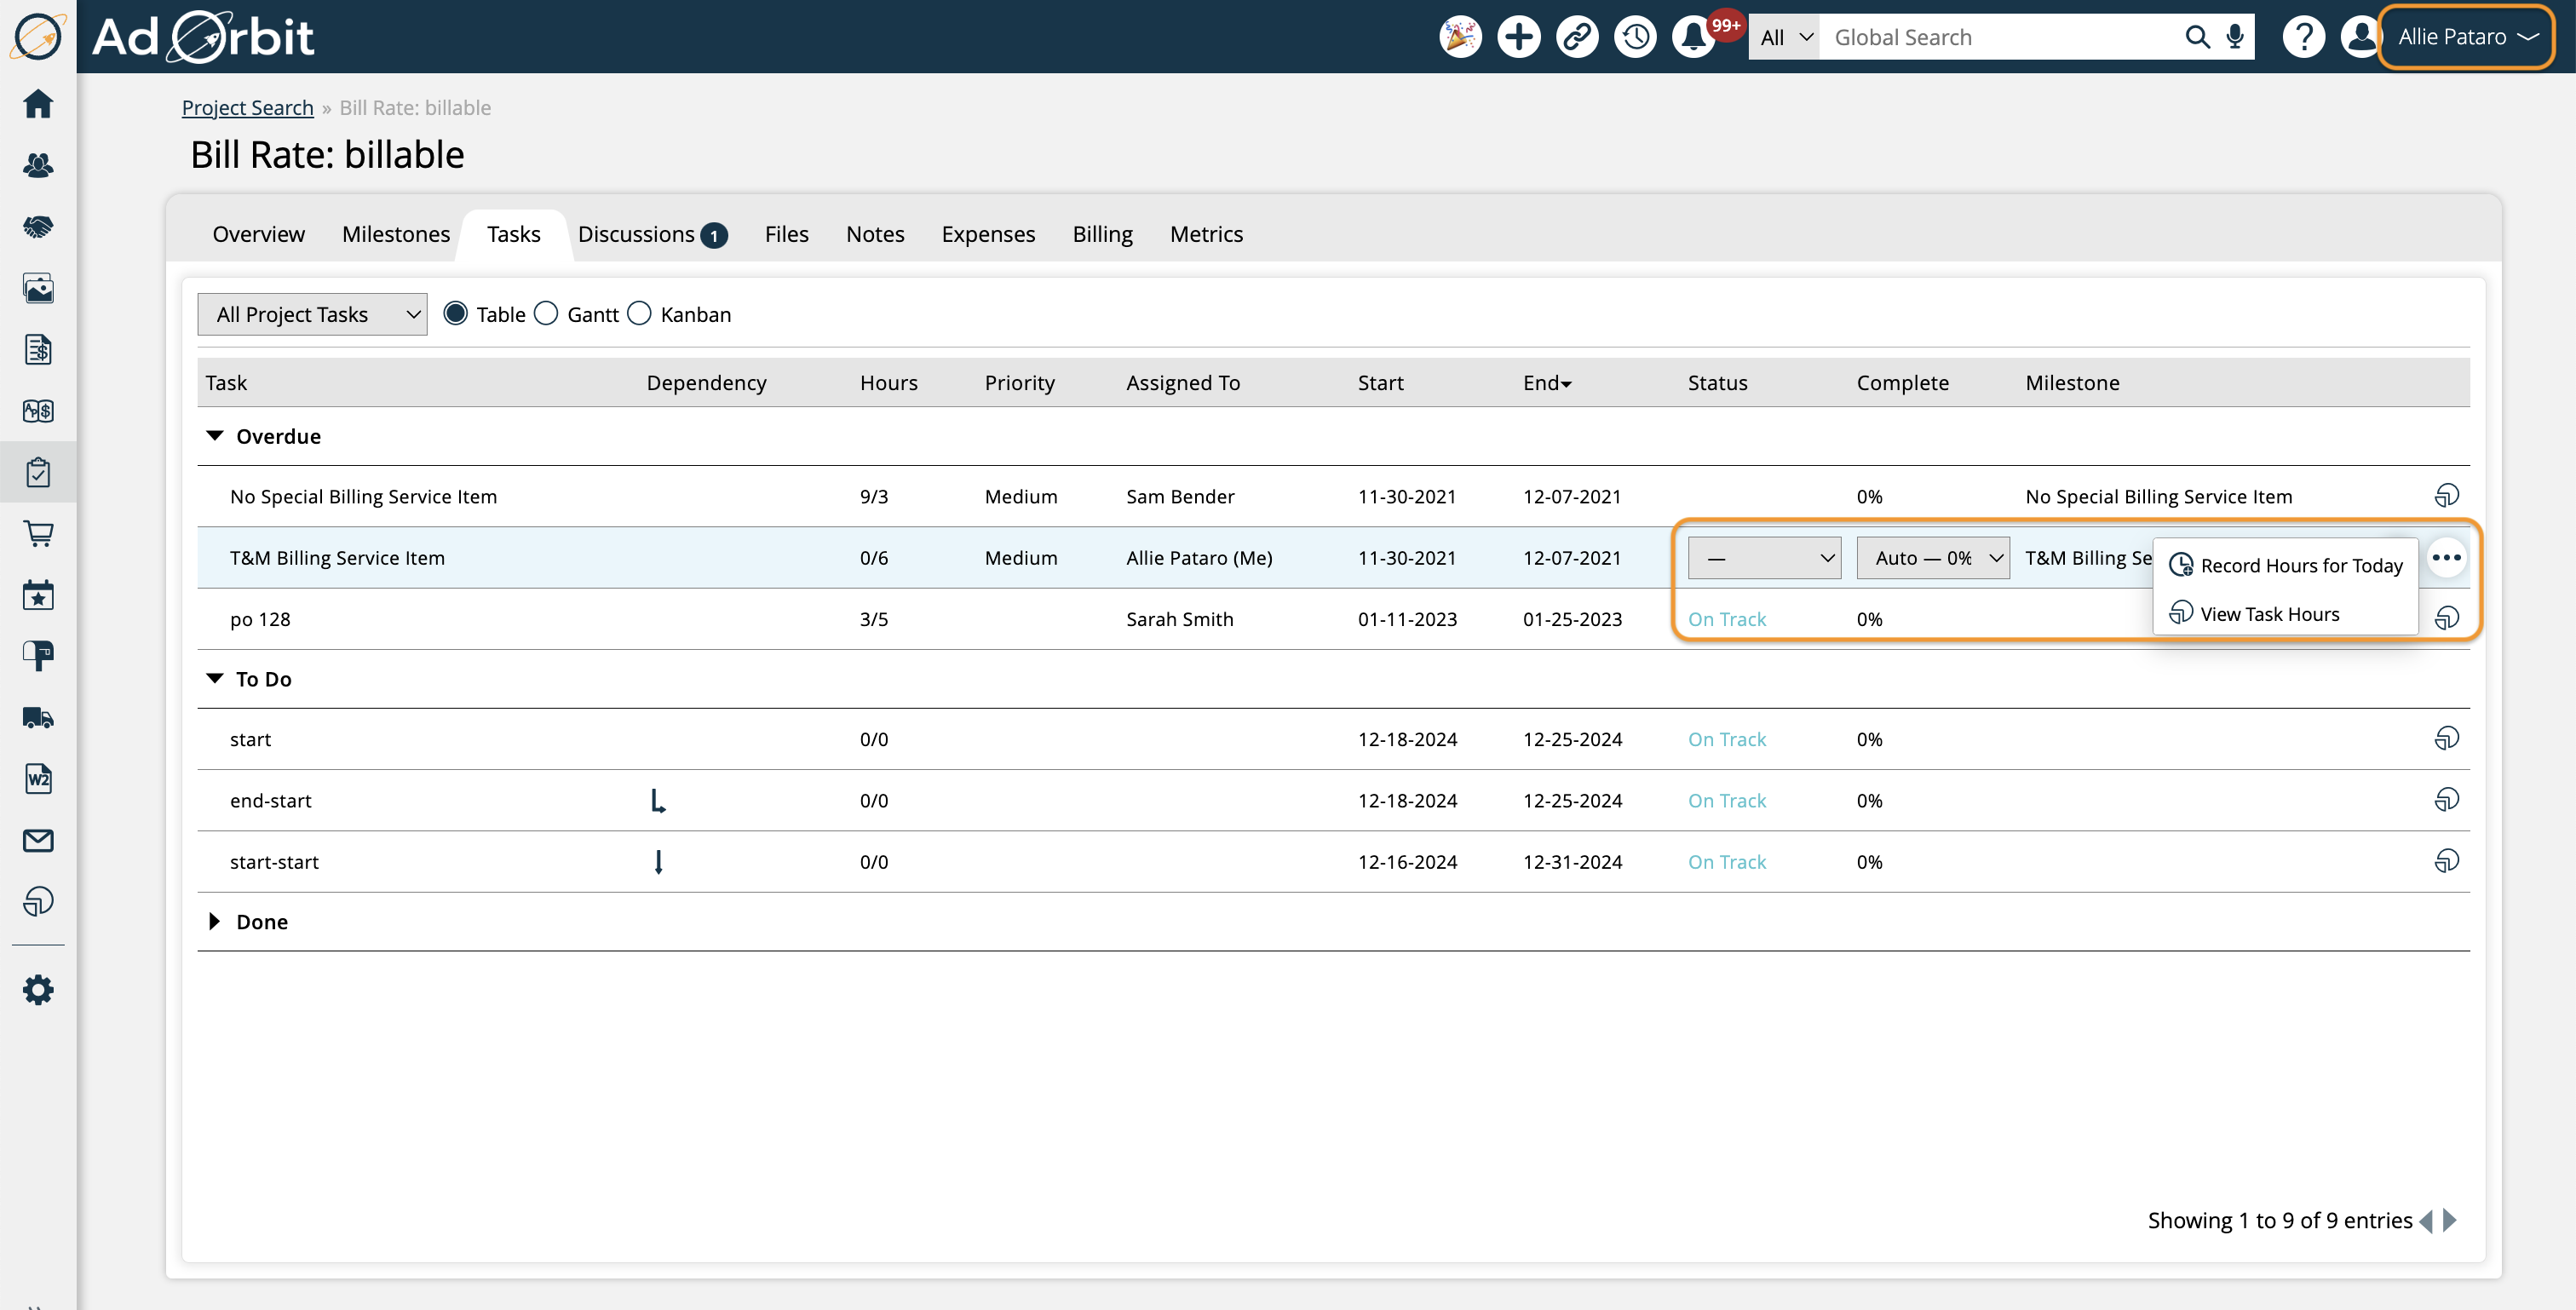The image size is (2576, 1310).
Task: Open the recent history clock icon
Action: click(x=1635, y=37)
